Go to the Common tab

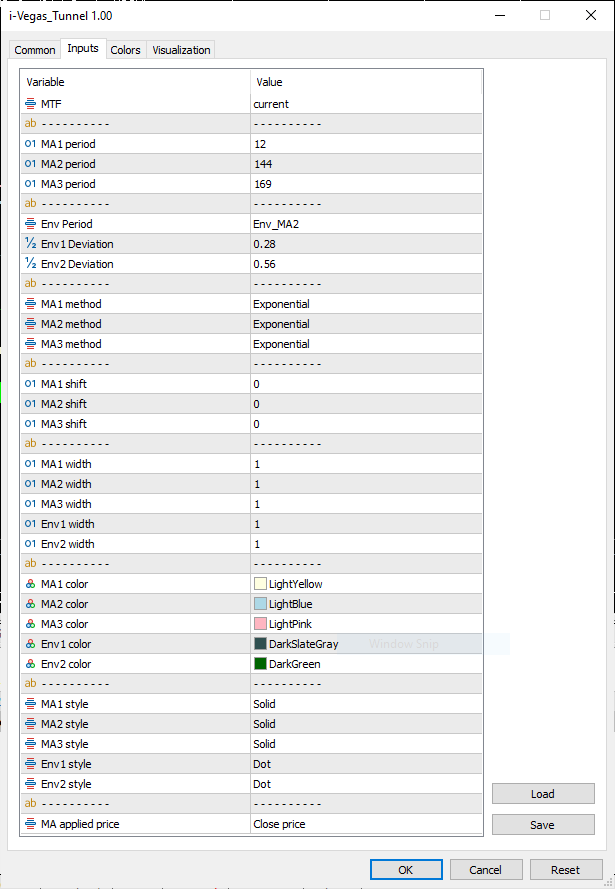(35, 50)
